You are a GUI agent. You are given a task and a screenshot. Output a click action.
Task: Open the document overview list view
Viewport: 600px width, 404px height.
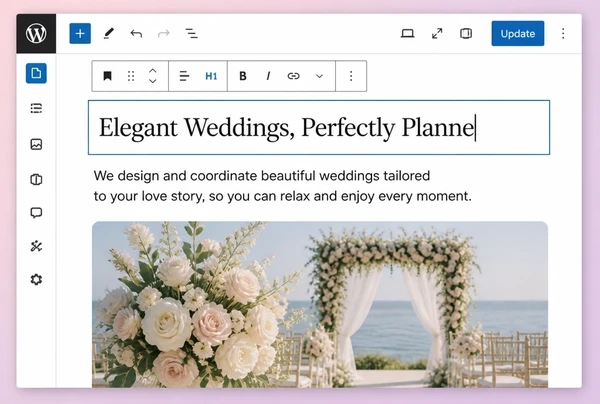click(x=191, y=34)
